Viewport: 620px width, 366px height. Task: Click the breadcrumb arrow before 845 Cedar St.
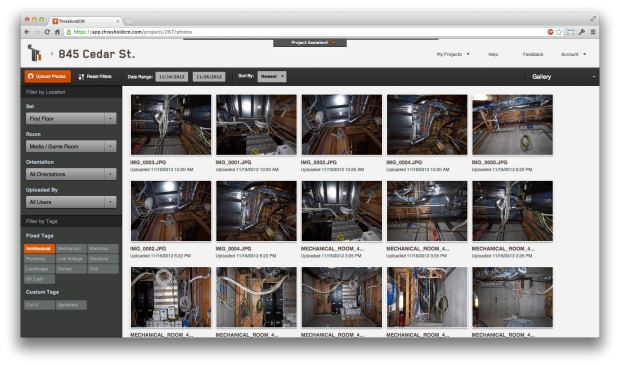tap(51, 53)
